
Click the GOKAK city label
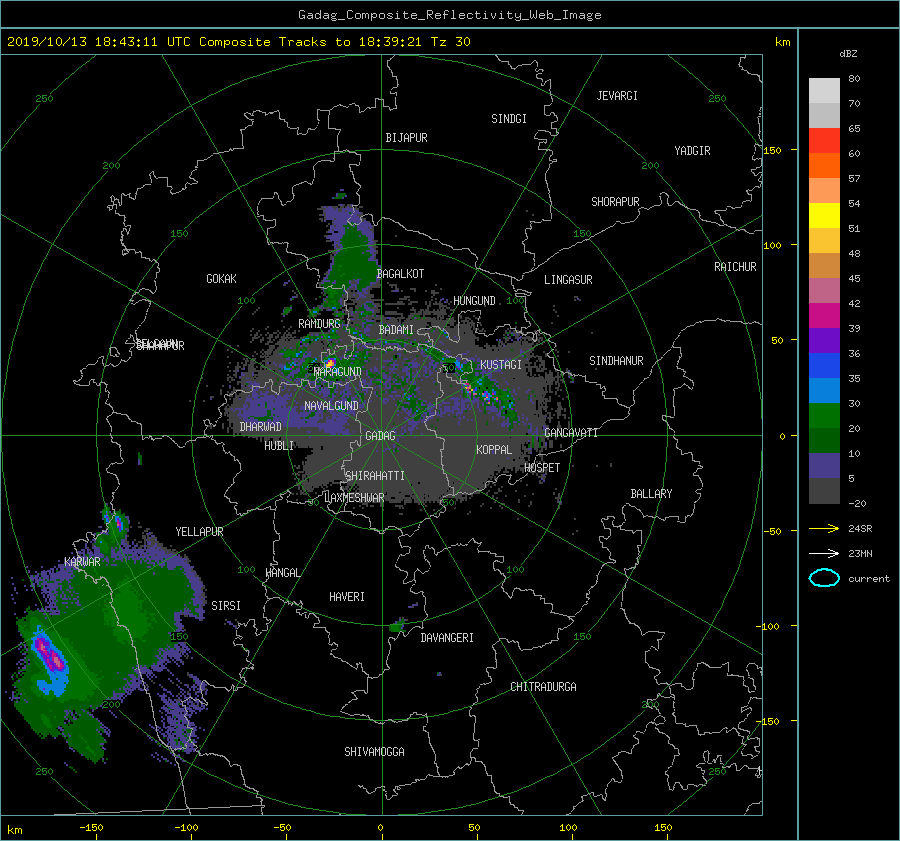(222, 278)
